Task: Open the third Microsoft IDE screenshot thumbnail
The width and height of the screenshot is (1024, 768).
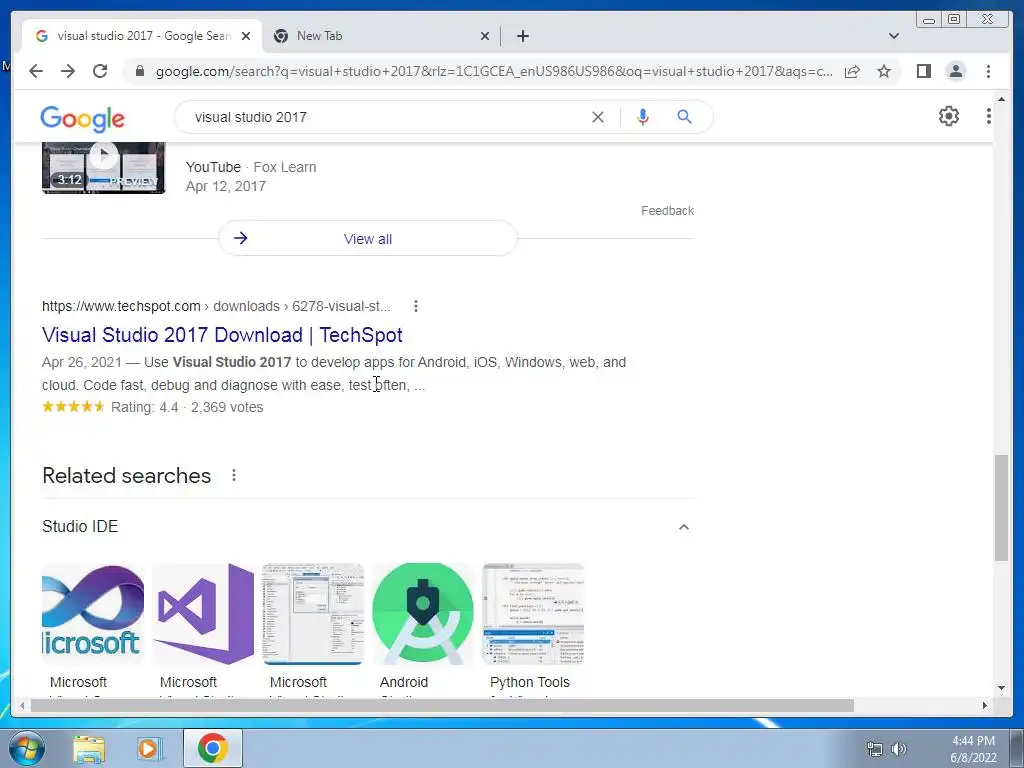Action: click(x=313, y=614)
